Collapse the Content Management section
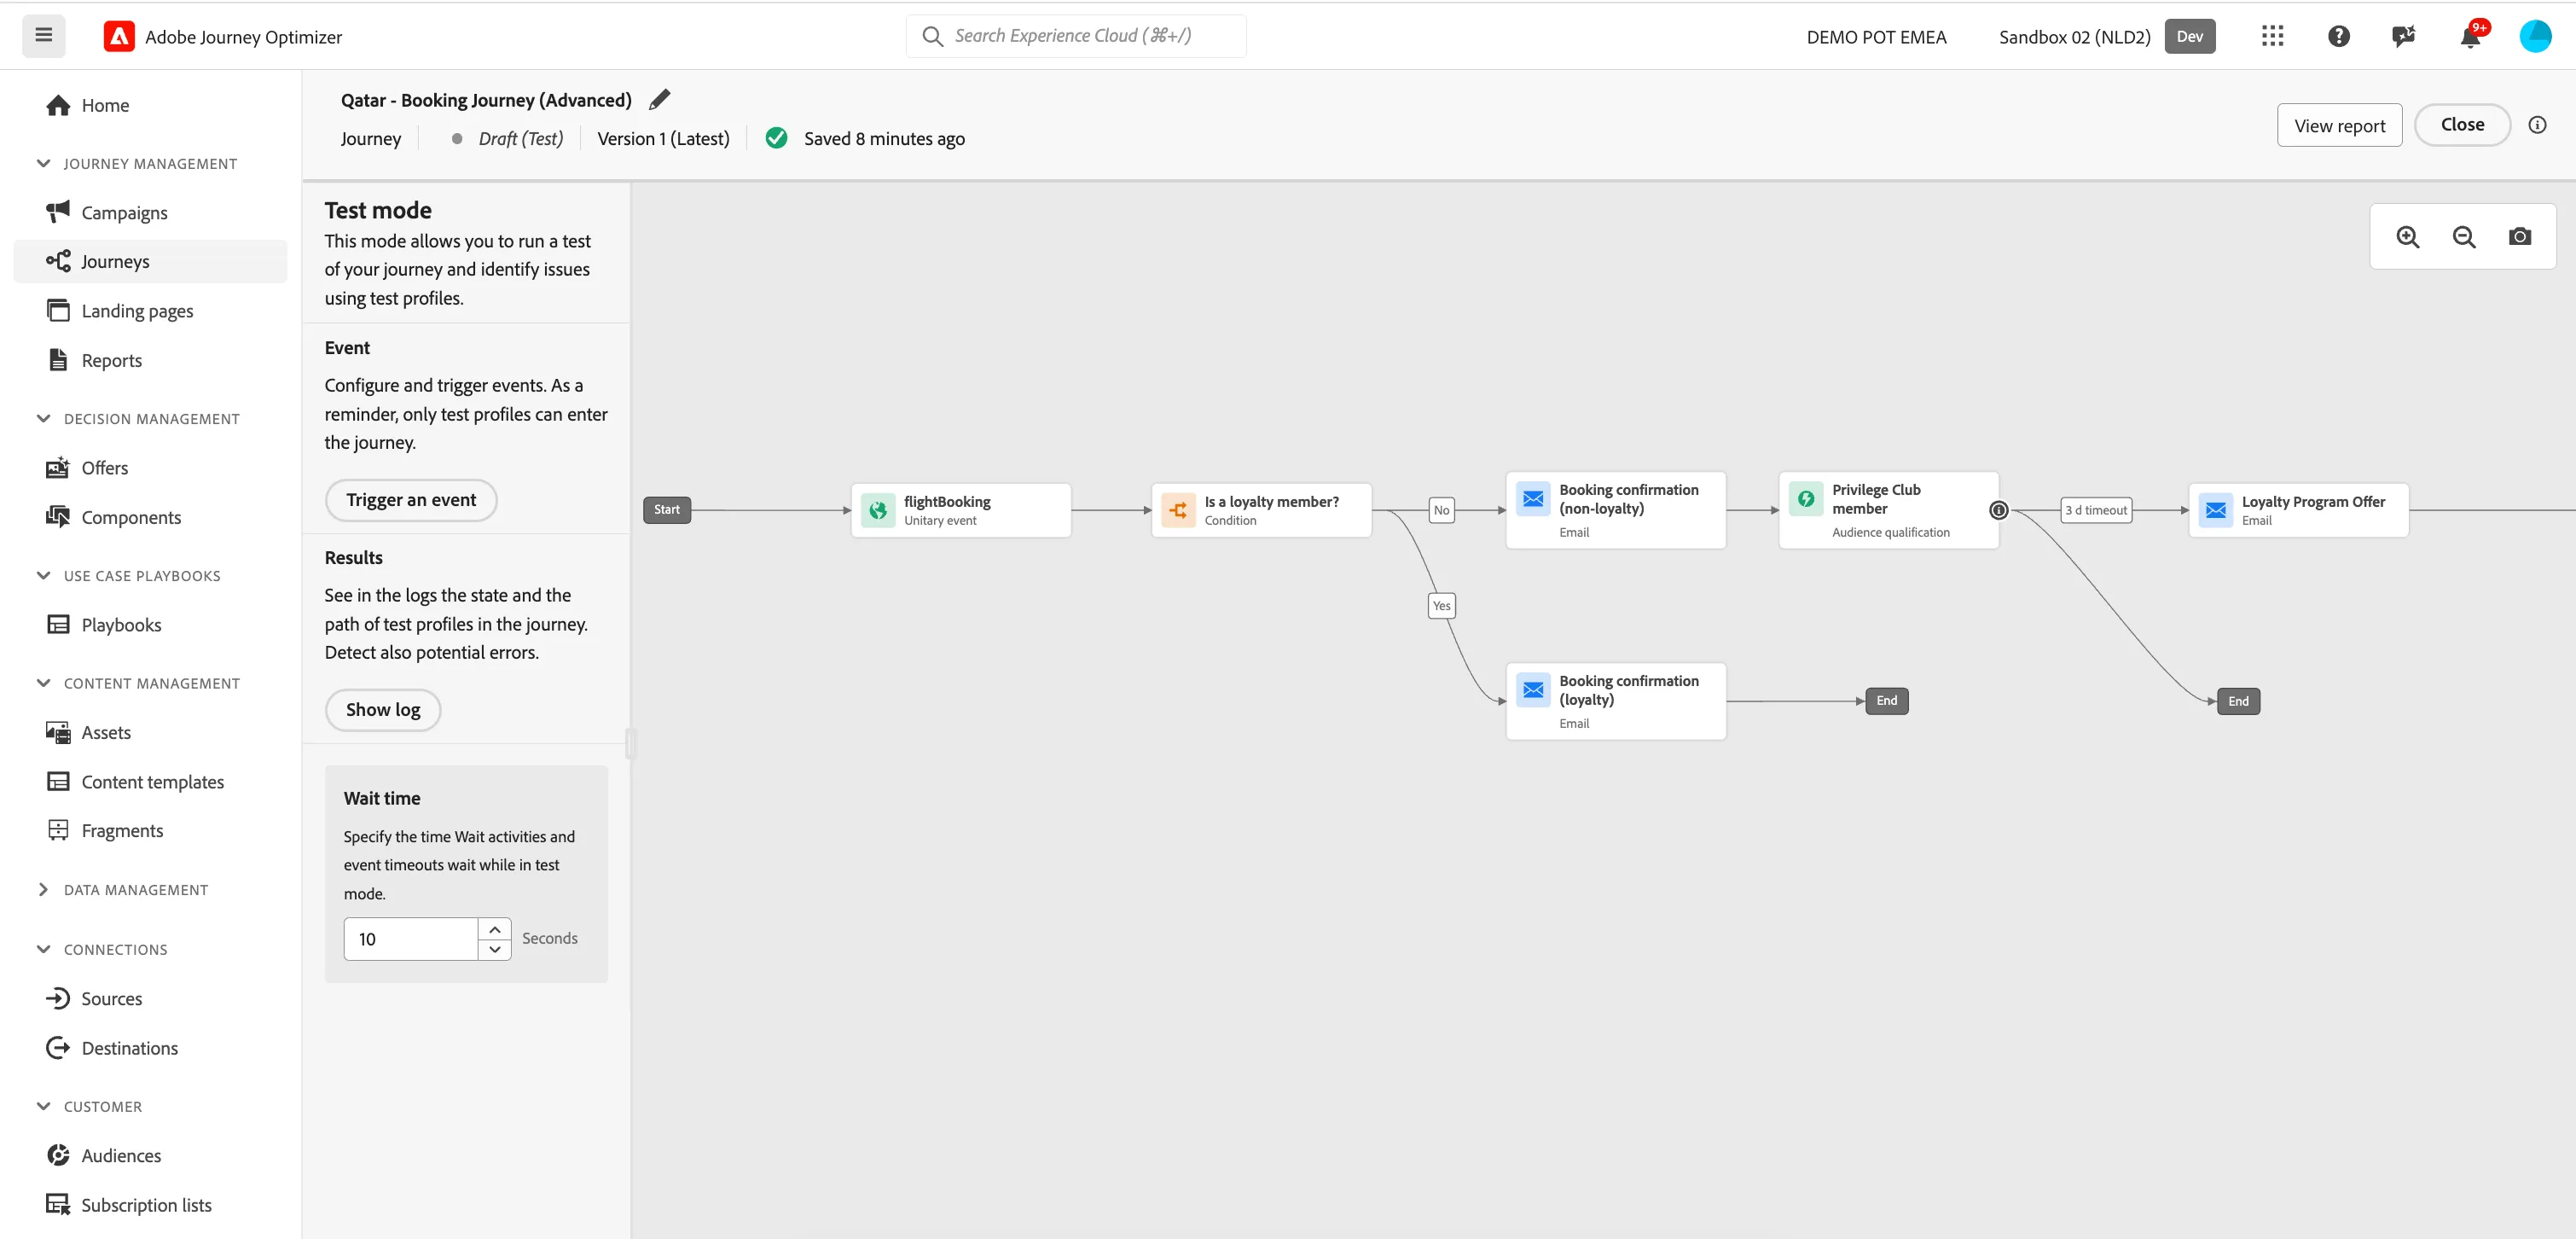2576x1239 pixels. coord(43,683)
